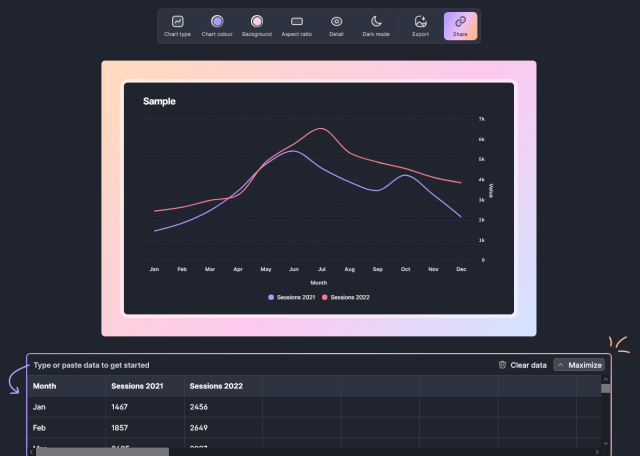Click the Sample chart title
The height and width of the screenshot is (456, 640).
159,101
